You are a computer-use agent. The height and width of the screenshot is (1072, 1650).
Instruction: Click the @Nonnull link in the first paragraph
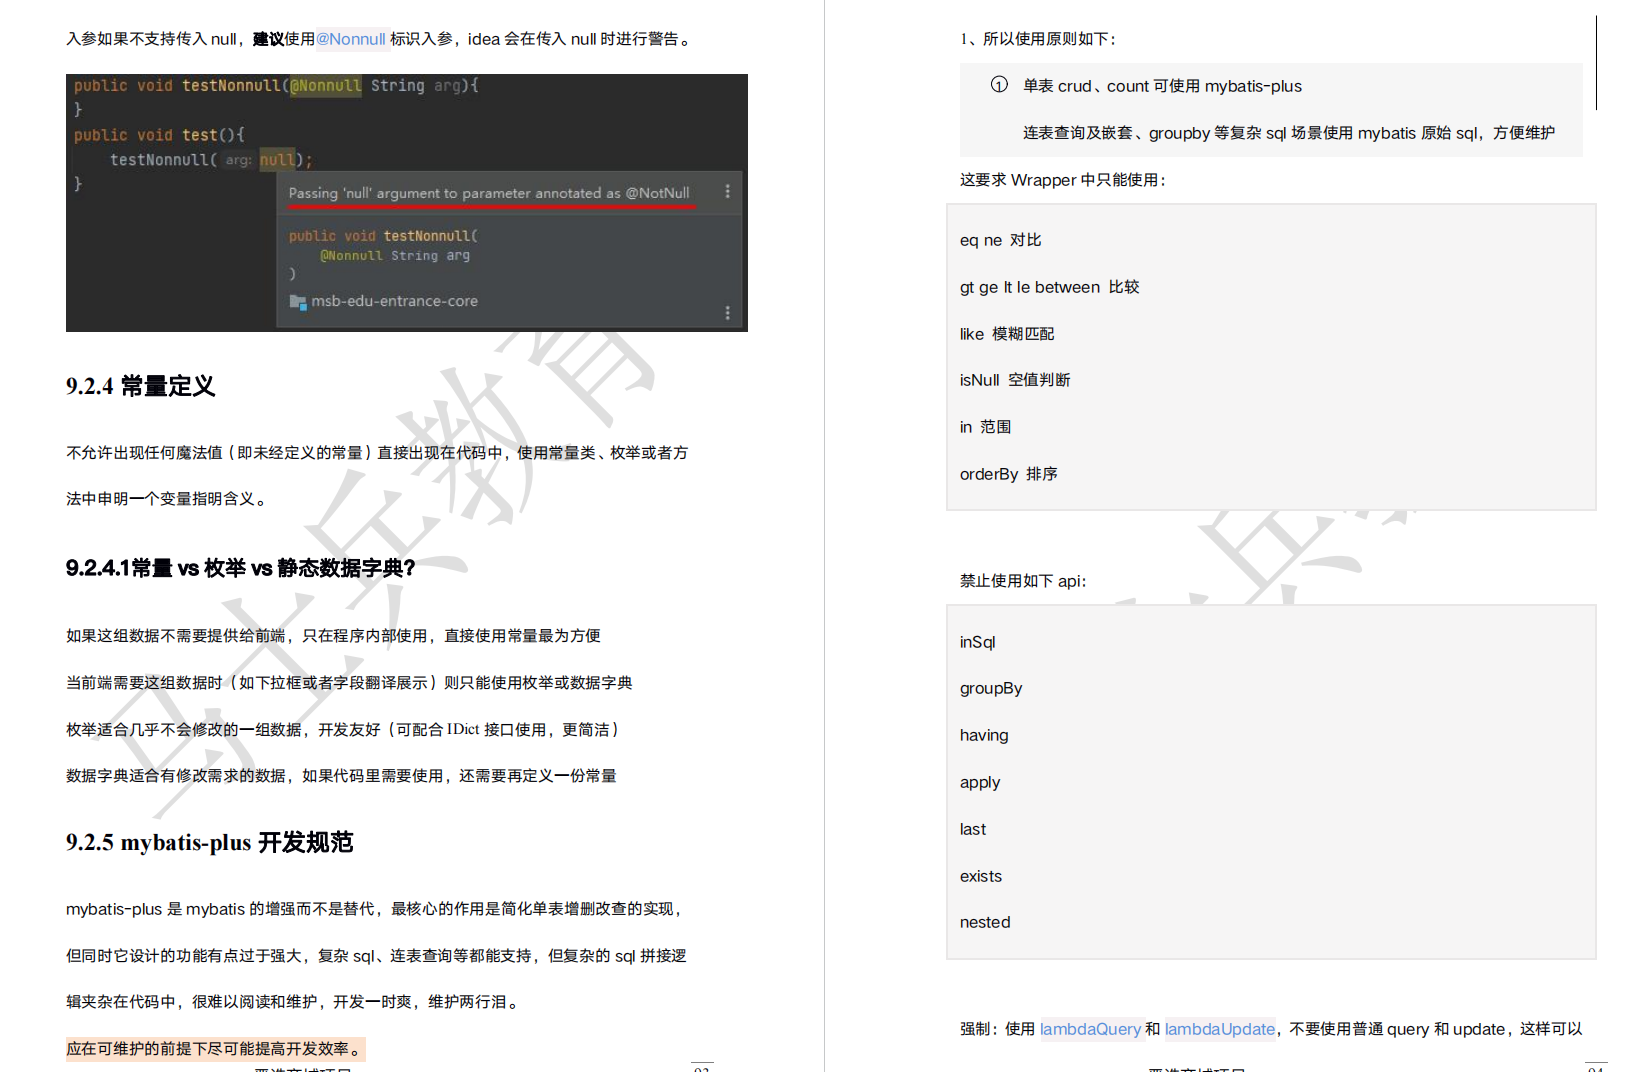click(x=351, y=39)
